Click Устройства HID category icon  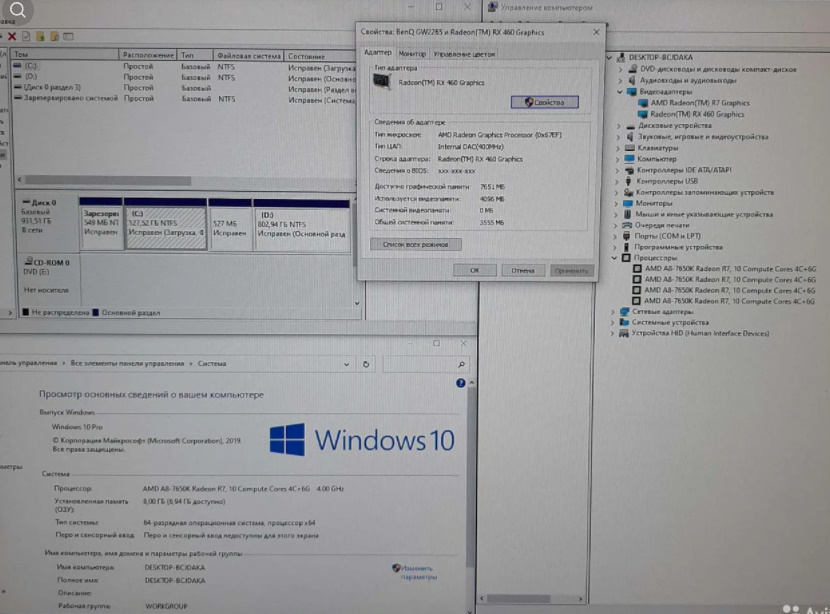624,333
